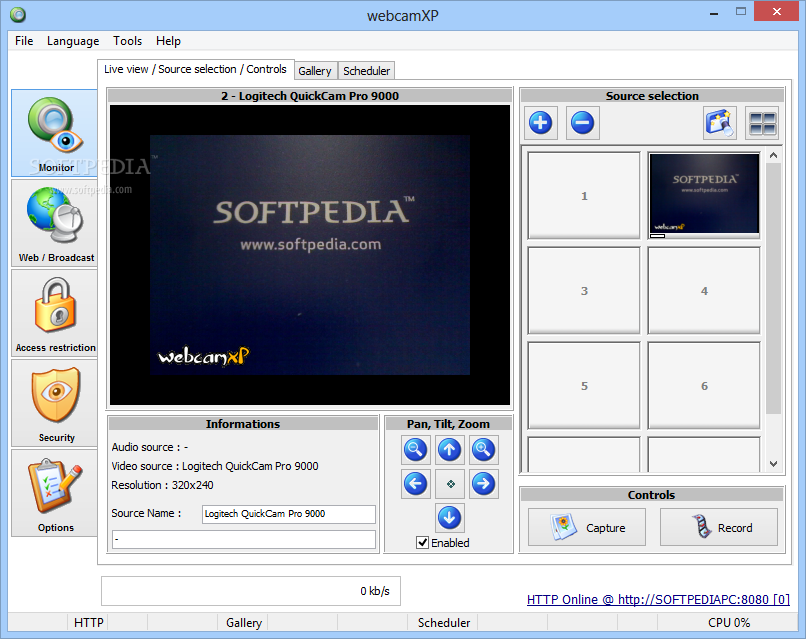This screenshot has width=806, height=639.
Task: Open the source wizard picture icon
Action: pos(720,123)
